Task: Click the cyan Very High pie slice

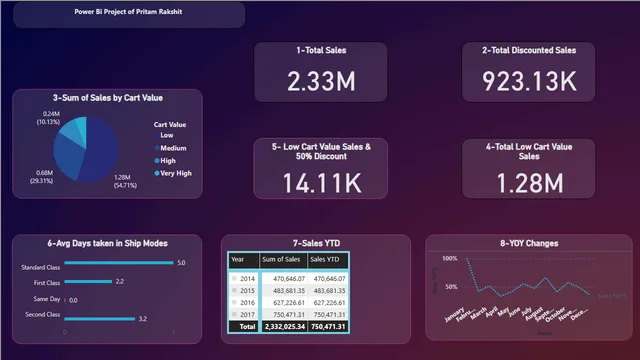Action: 82,127
